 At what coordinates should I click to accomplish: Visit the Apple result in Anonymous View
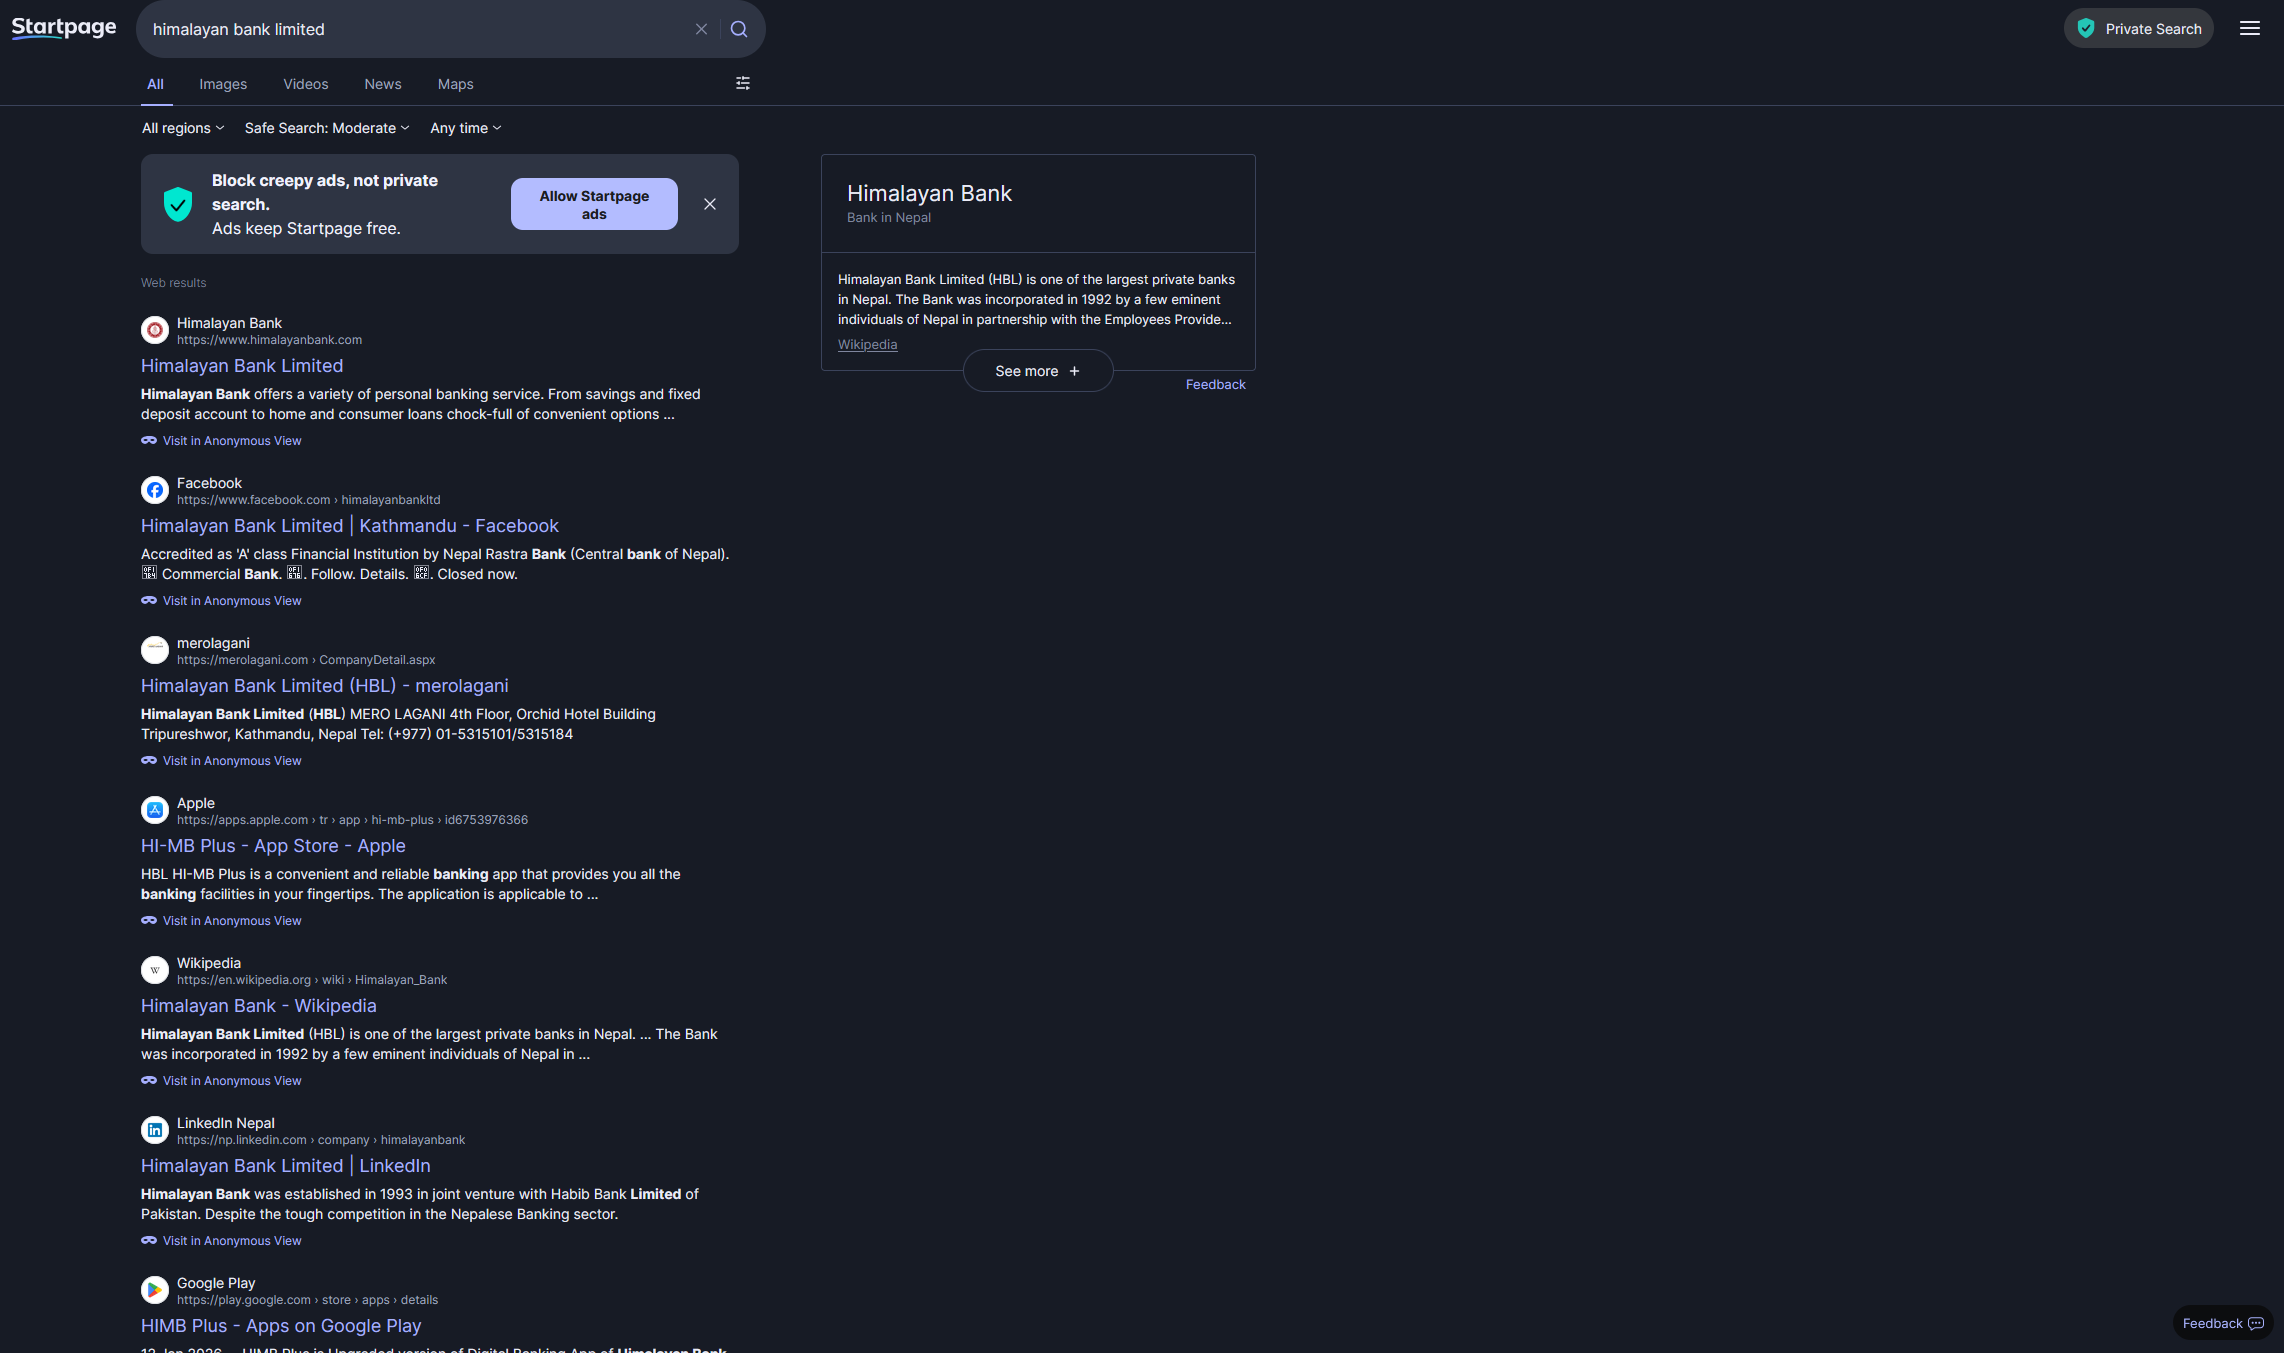[221, 921]
